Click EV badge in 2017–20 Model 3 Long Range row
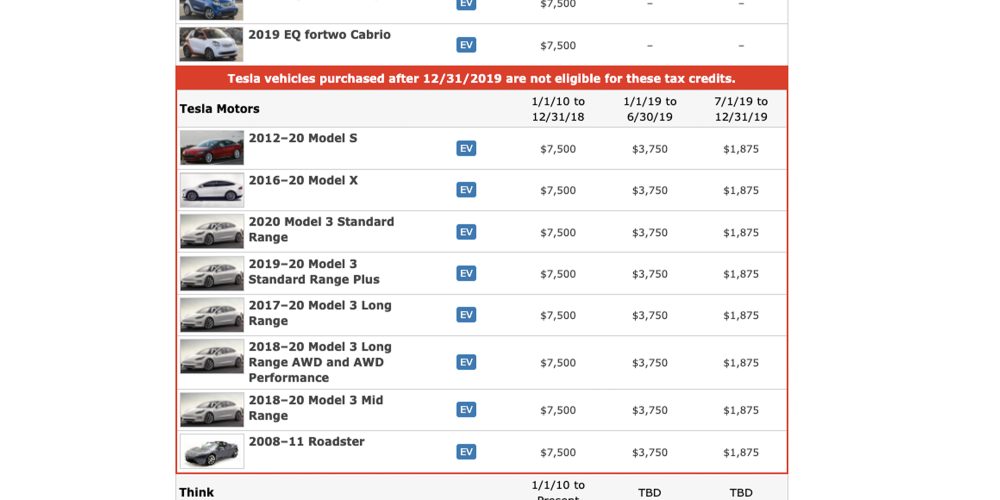Image resolution: width=1000 pixels, height=500 pixels. pyautogui.click(x=466, y=315)
